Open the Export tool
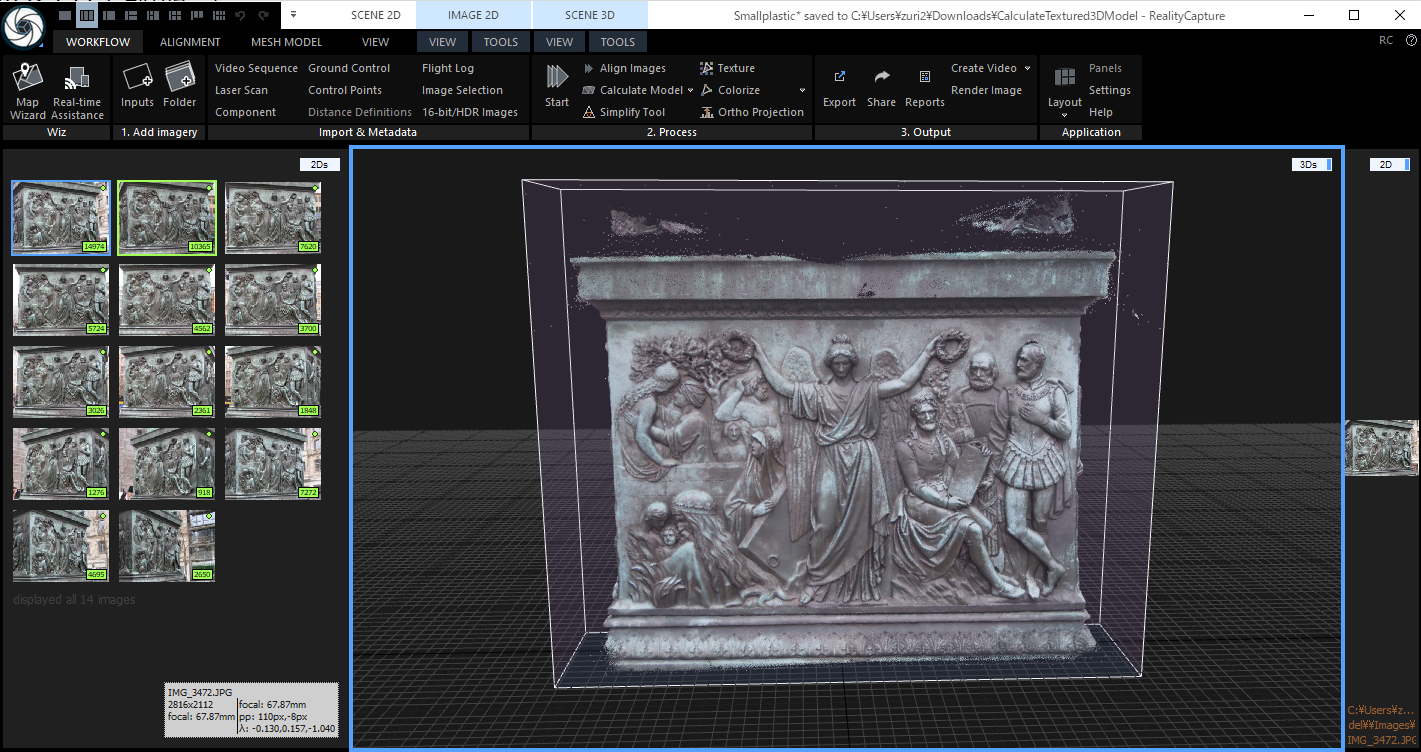Viewport: 1421px width, 752px height. (839, 88)
